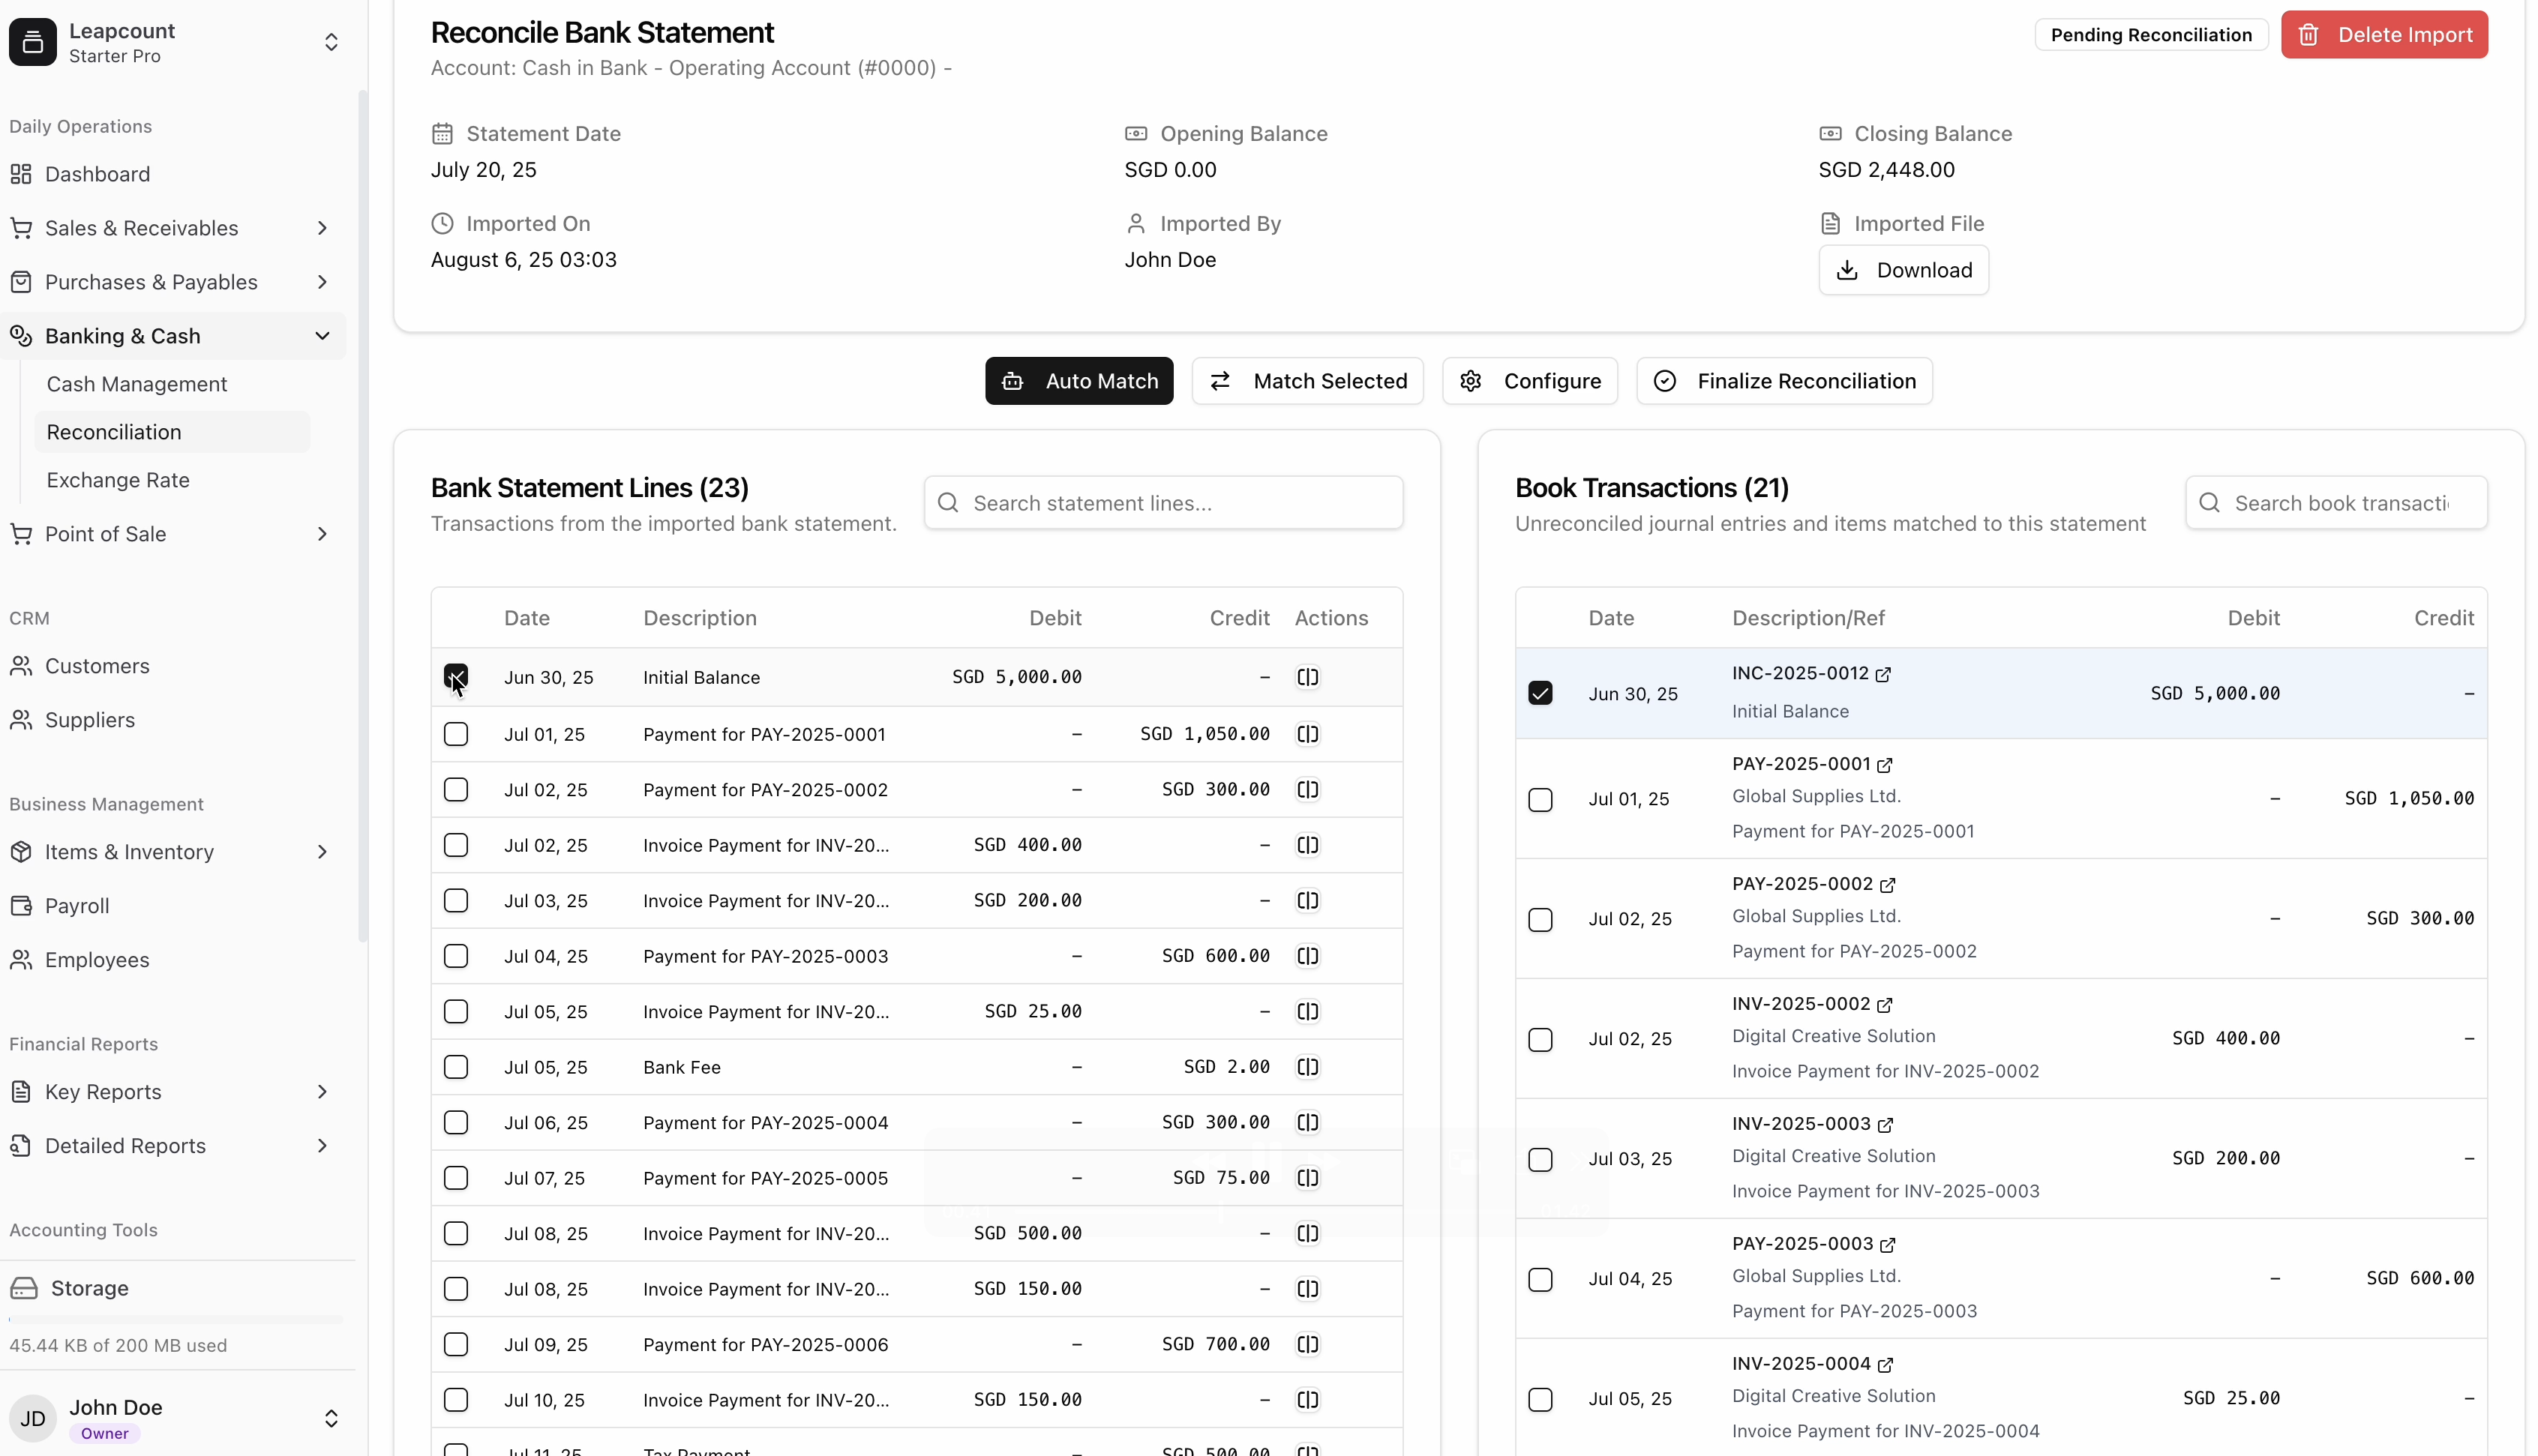Click the storage usage progress bar
The image size is (2538, 1456).
coord(176,1320)
